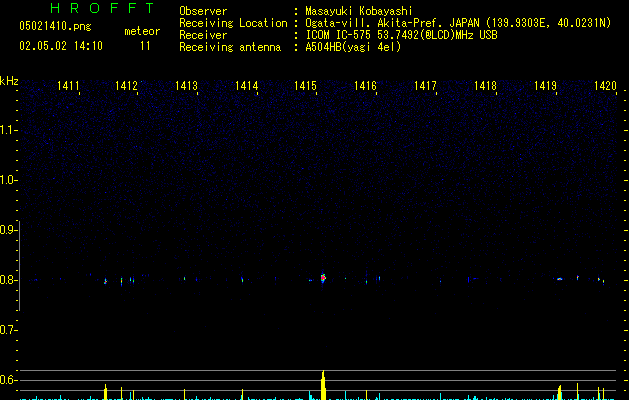Select the ICOM IC-575 53.7492 MHz USB text
This screenshot has width=629, height=400.
pyautogui.click(x=402, y=35)
